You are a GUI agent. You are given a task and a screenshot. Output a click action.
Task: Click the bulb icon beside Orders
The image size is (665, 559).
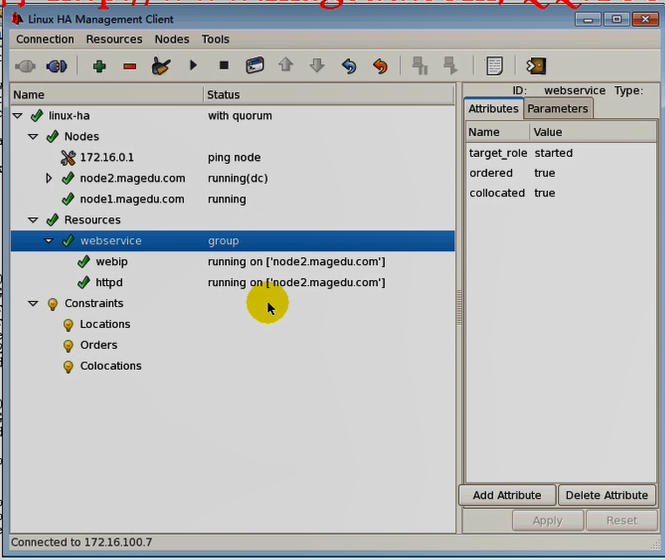(68, 346)
